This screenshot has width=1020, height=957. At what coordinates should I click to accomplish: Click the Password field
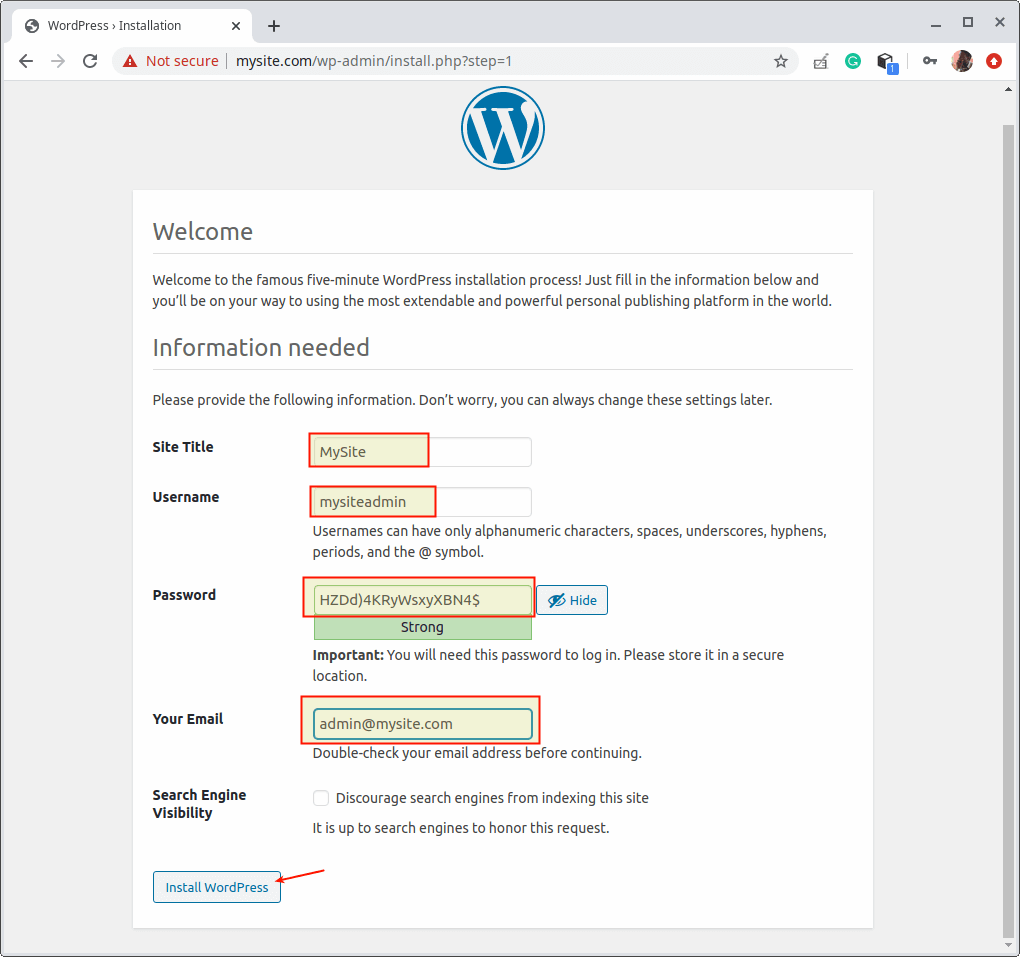pyautogui.click(x=422, y=600)
